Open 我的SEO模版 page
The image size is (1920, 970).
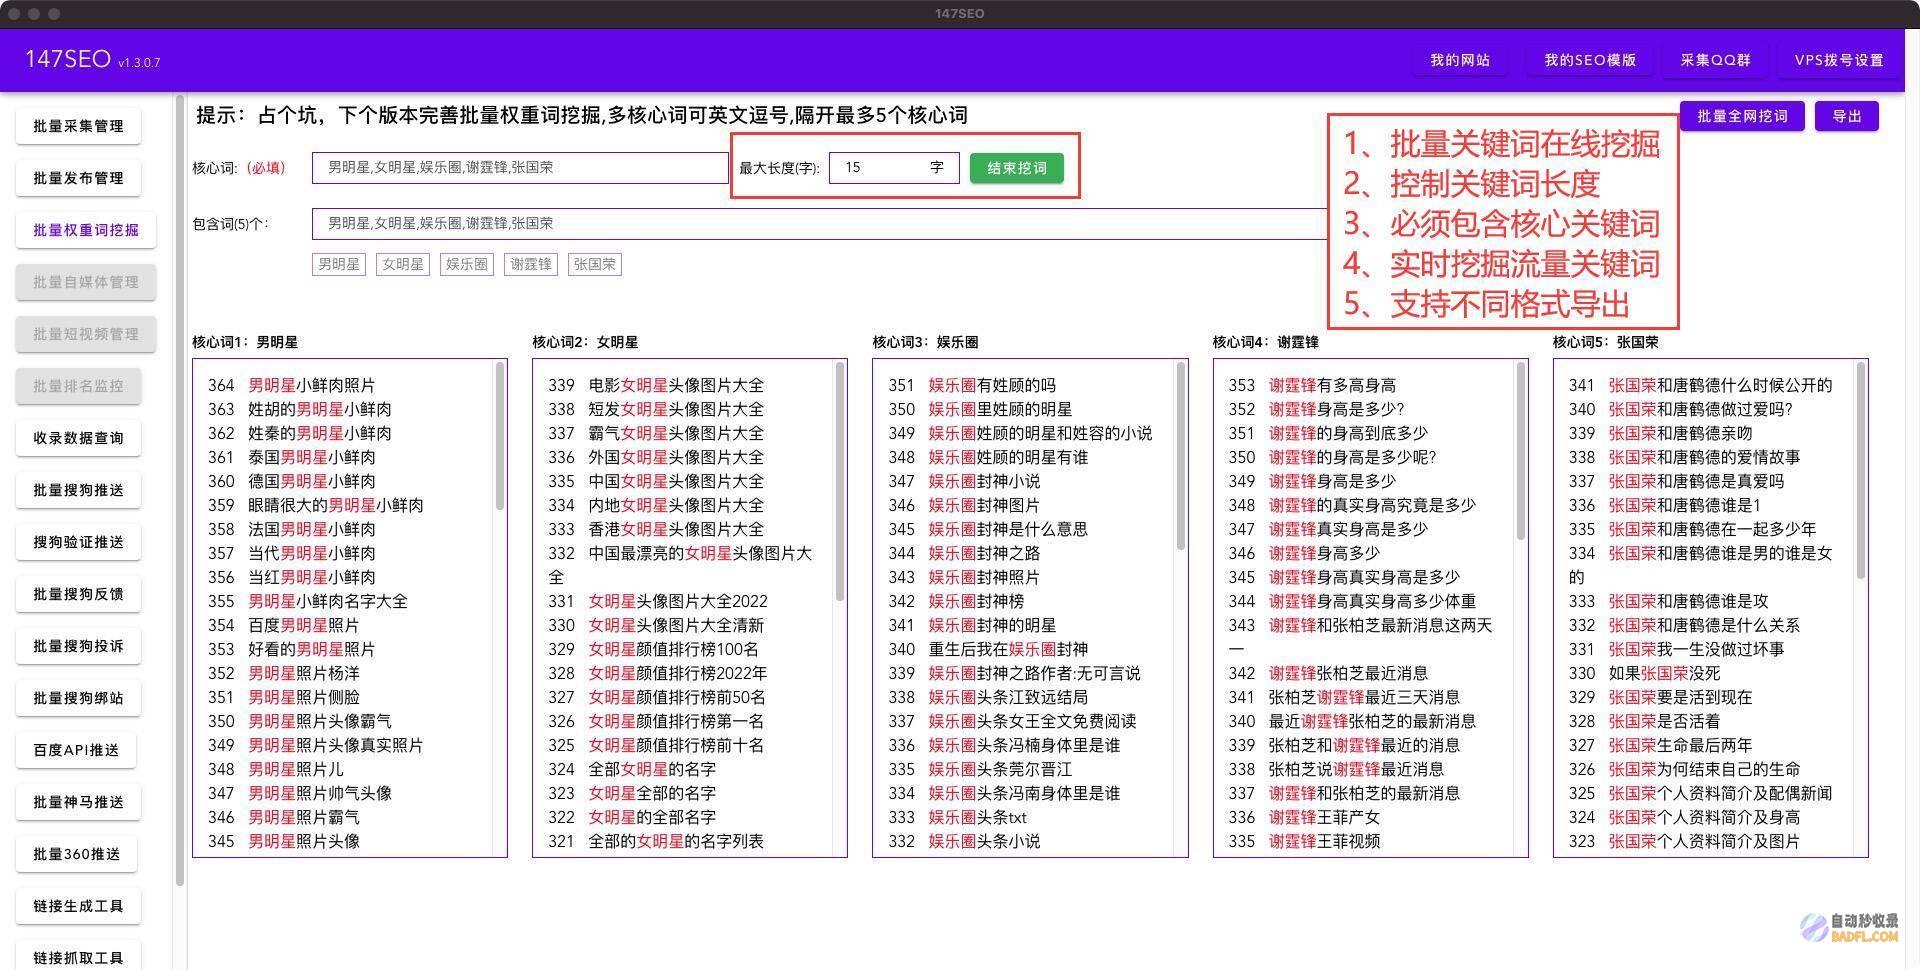pos(1590,60)
